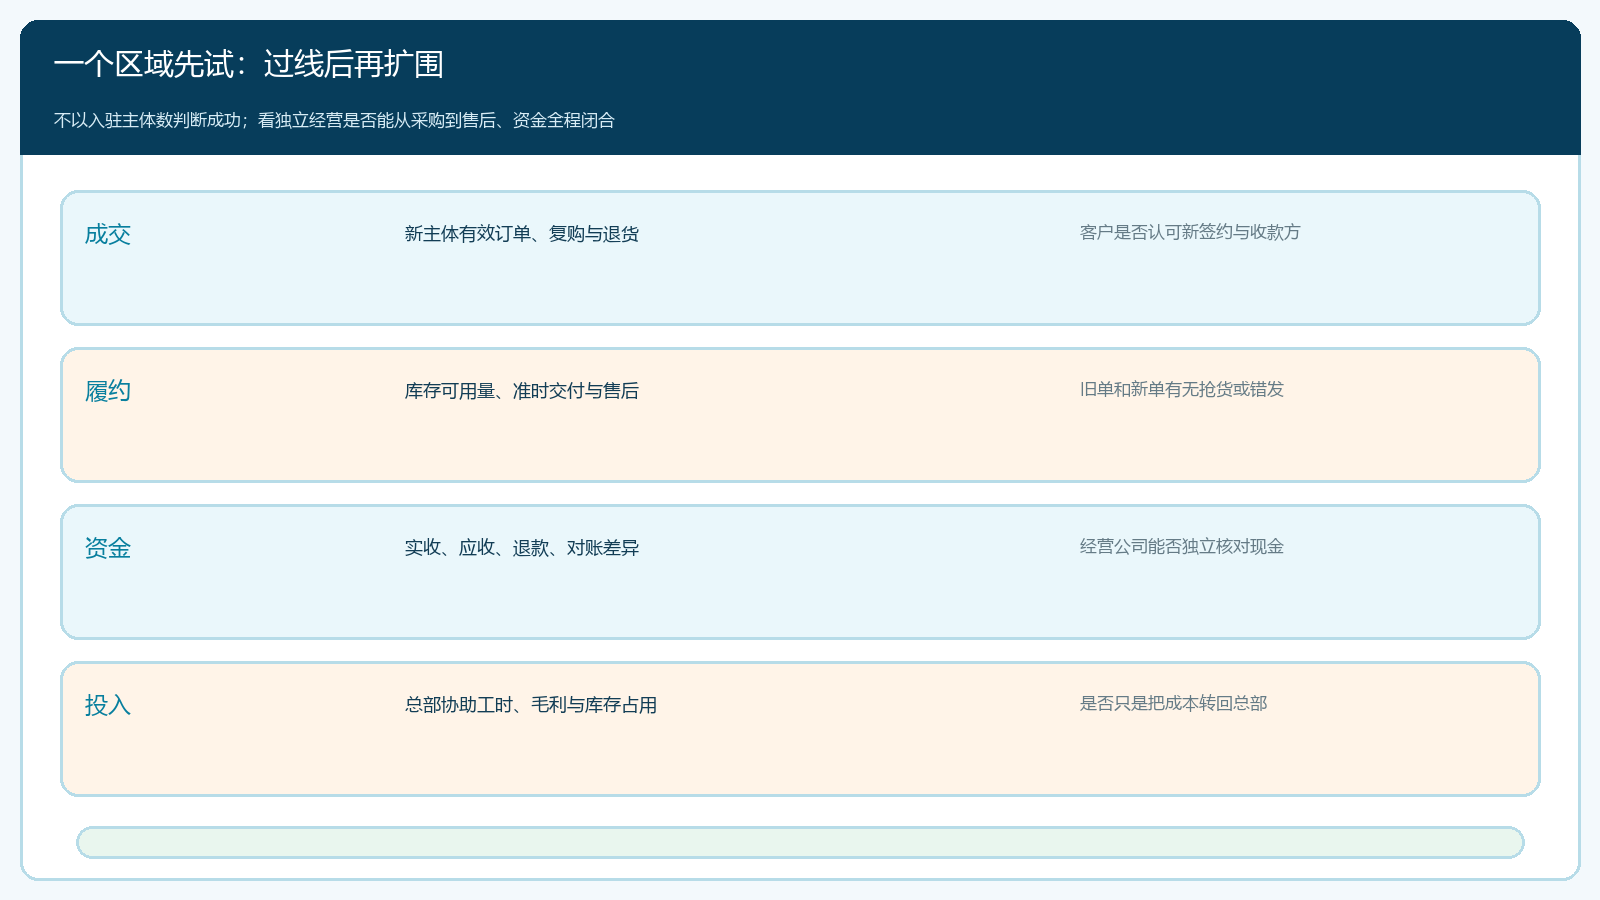Click the subtitle starting with 不以入驻主体数判断成功

[x=334, y=120]
